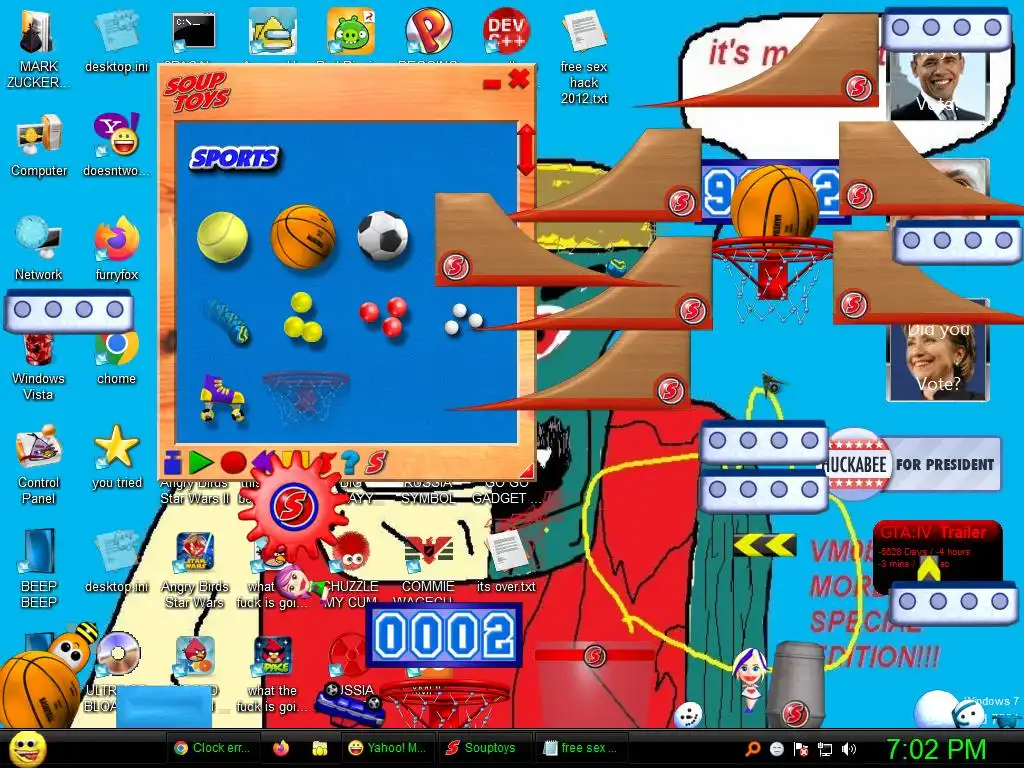This screenshot has height=768, width=1024.
Task: Open the 'its over.txt' file
Action: click(x=506, y=560)
